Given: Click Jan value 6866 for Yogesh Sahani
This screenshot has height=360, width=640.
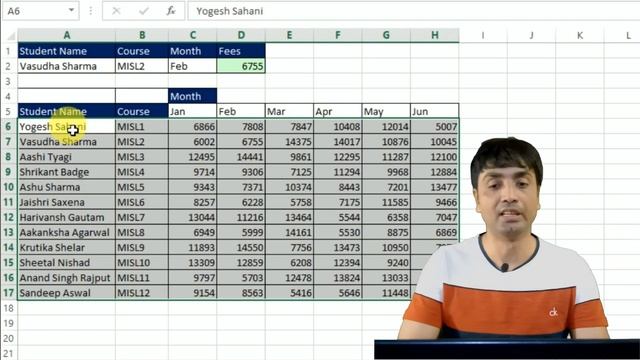Looking at the screenshot, I should click(x=193, y=127).
